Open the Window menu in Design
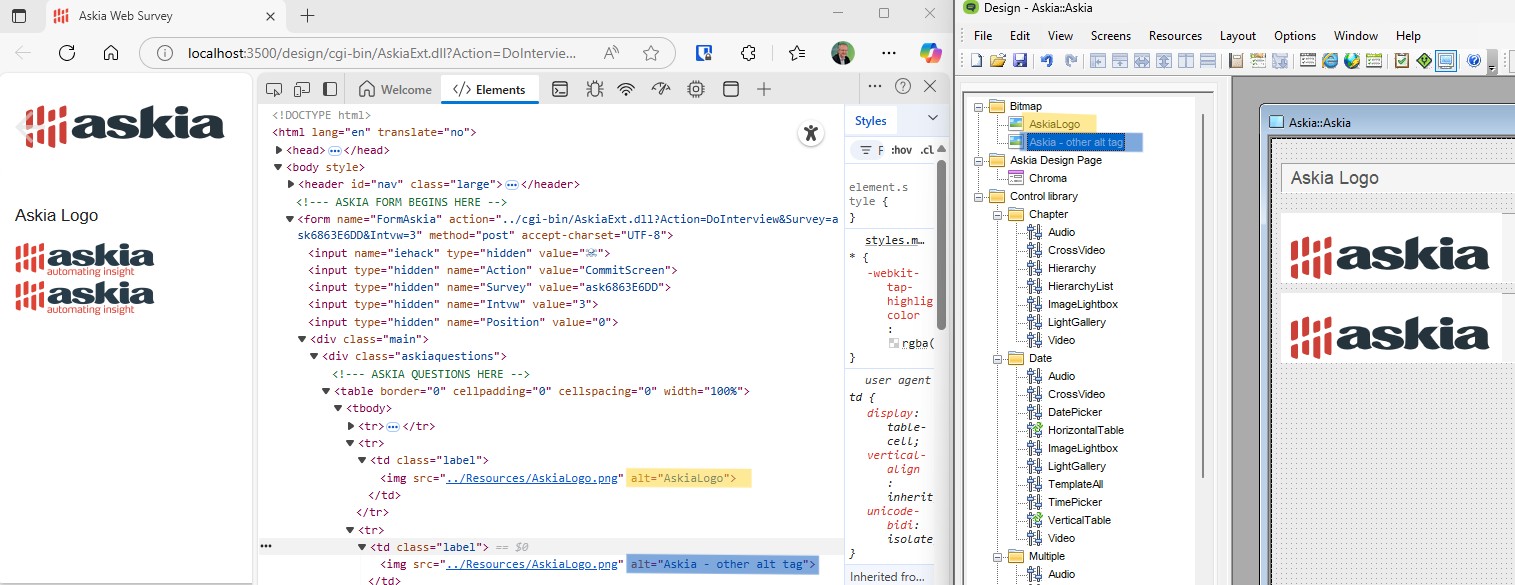The image size is (1515, 585). pos(1356,36)
